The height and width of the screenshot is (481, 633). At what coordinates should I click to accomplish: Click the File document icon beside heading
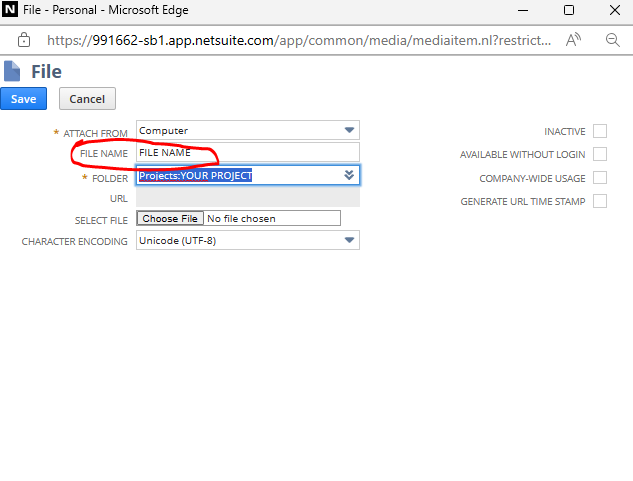(12, 72)
